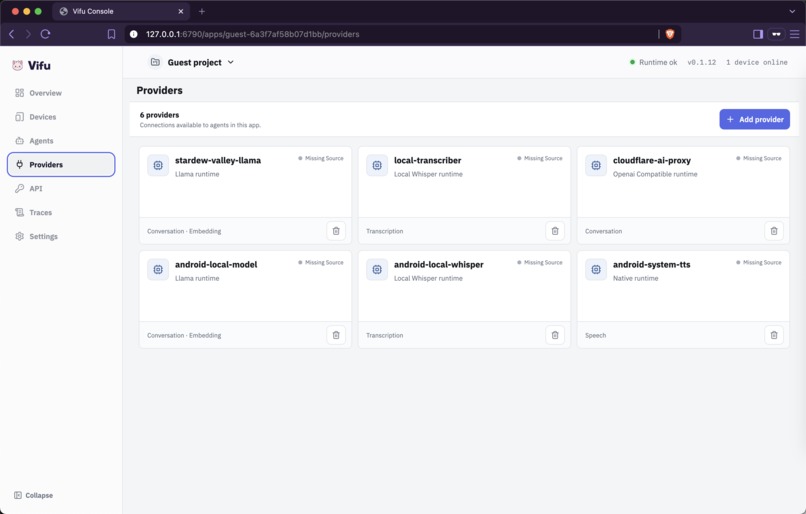Collapse the sidebar
This screenshot has width=806, height=514.
click(x=33, y=495)
